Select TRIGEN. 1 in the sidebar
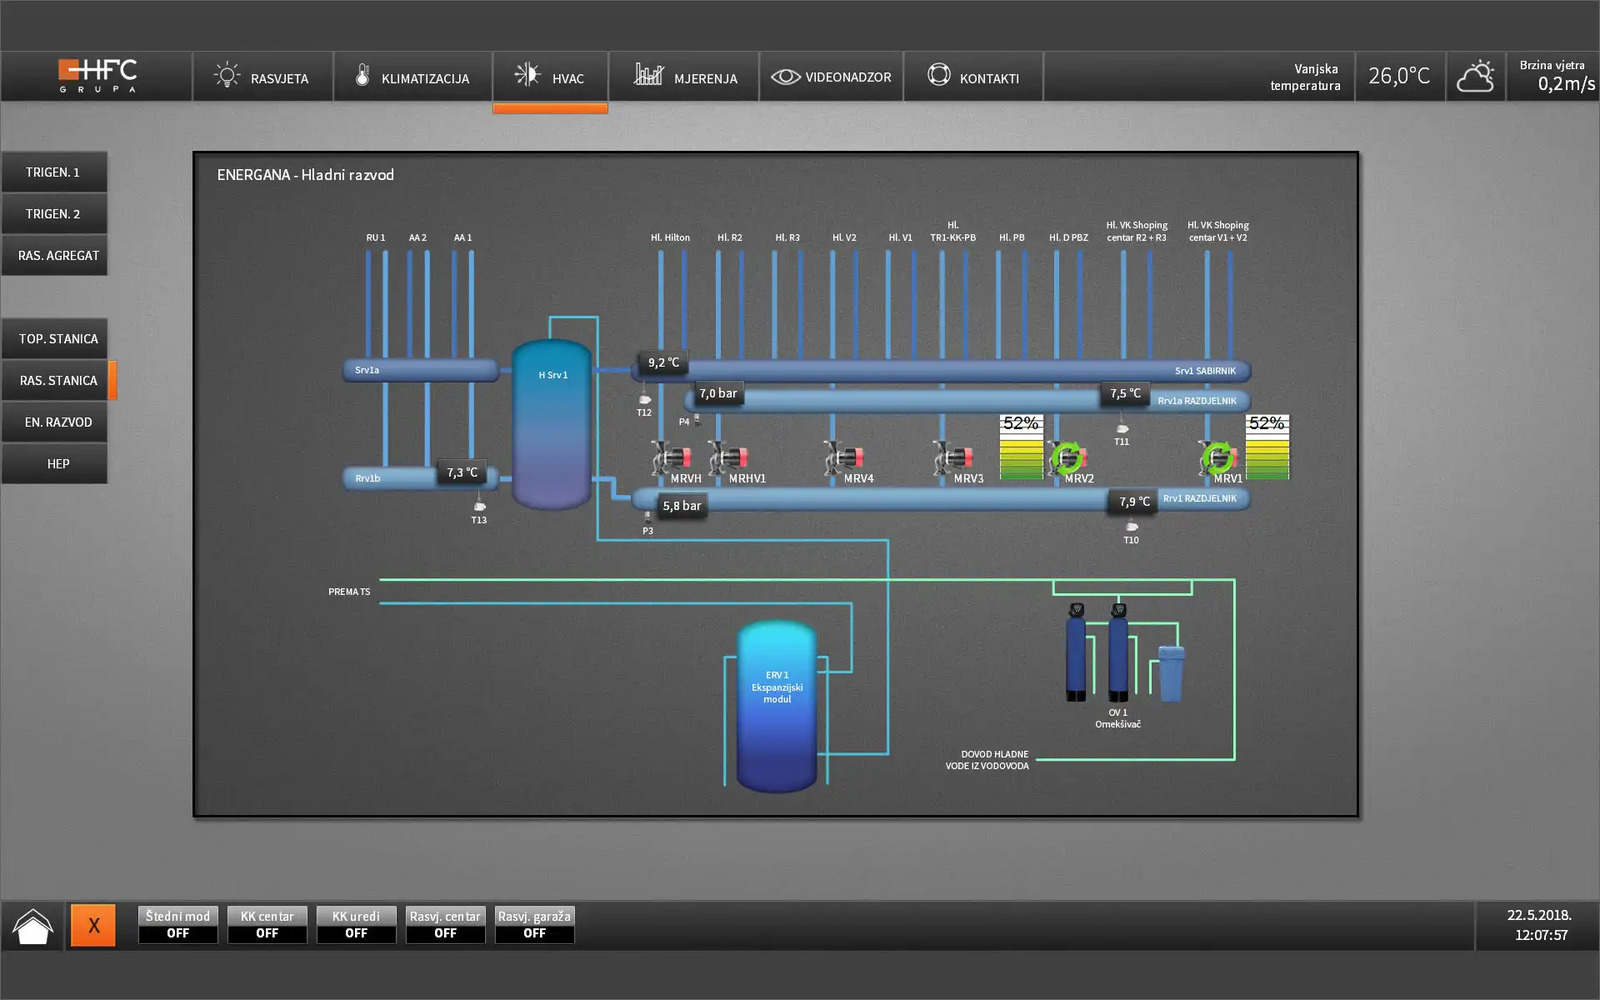Screen dimensions: 1600x1000 click(x=54, y=172)
